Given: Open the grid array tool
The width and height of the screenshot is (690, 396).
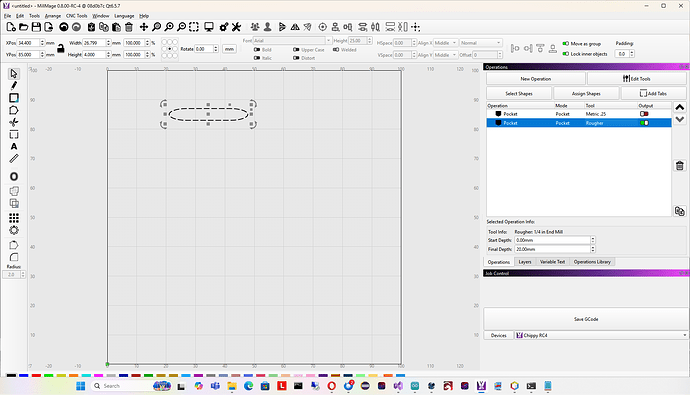Looking at the screenshot, I should point(14,218).
